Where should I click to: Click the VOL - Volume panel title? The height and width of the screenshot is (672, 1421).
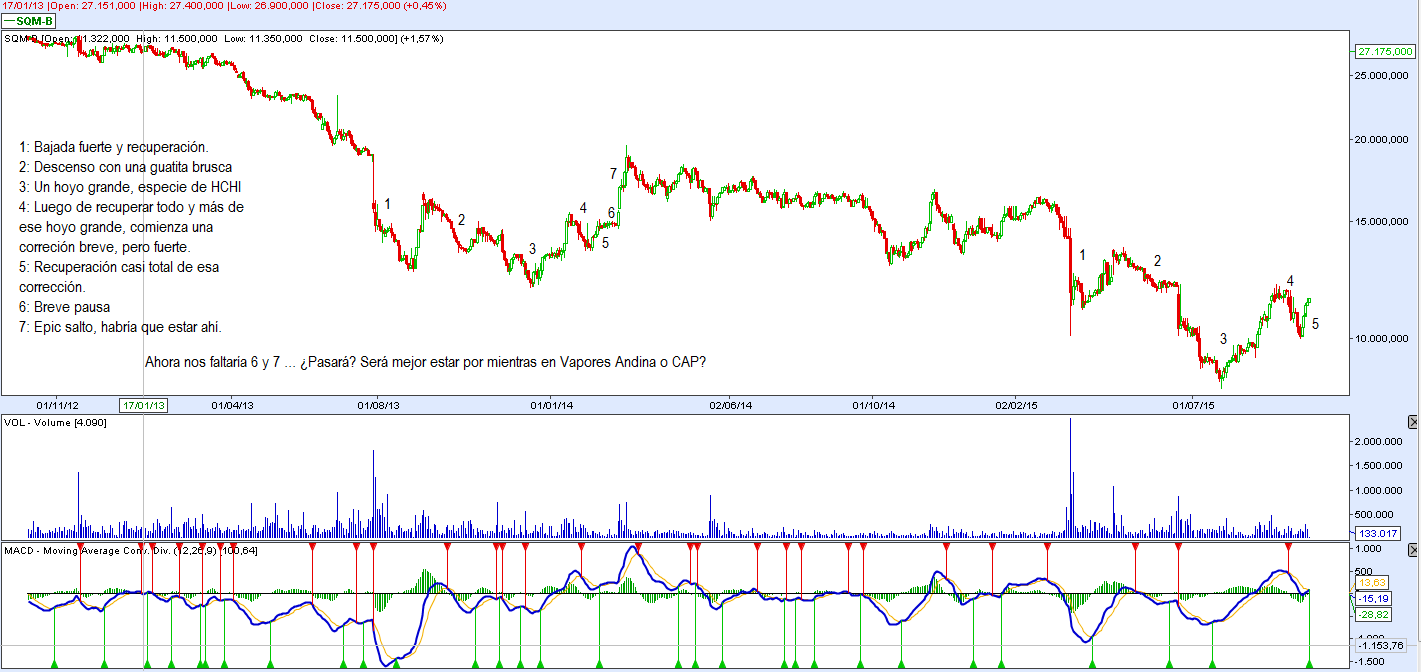tap(55, 423)
